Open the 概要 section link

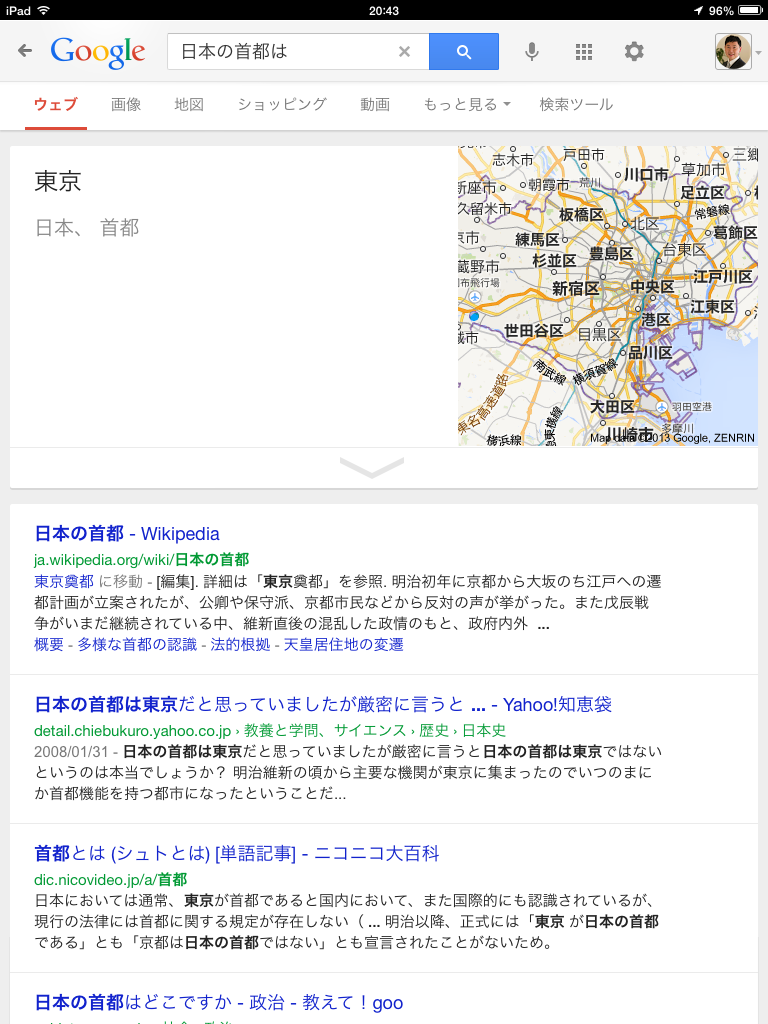pyautogui.click(x=49, y=645)
